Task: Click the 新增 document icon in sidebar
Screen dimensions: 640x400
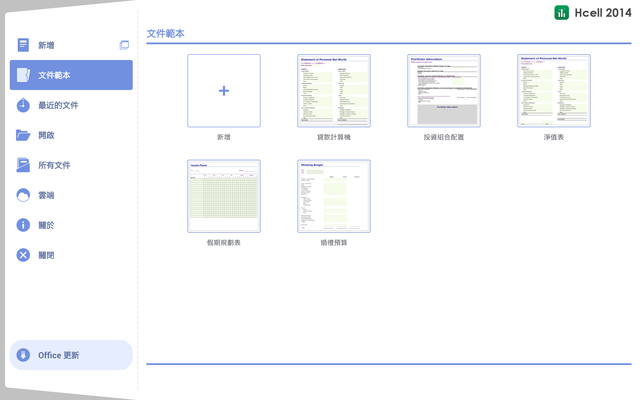Action: coord(23,45)
